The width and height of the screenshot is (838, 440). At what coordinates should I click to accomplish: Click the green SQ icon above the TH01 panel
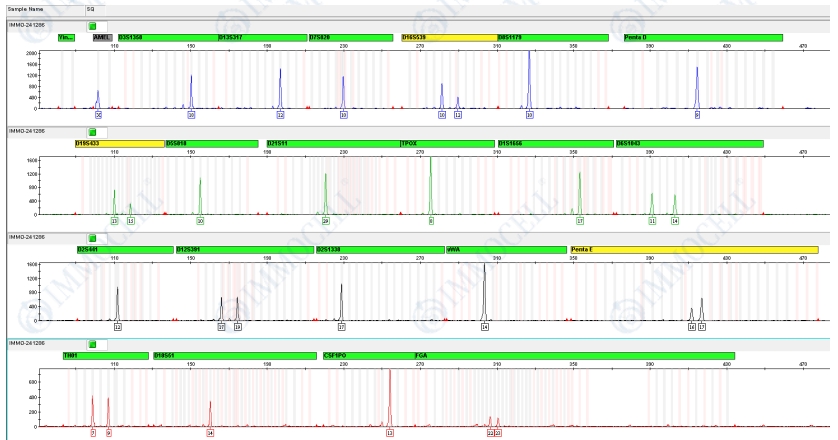92,344
